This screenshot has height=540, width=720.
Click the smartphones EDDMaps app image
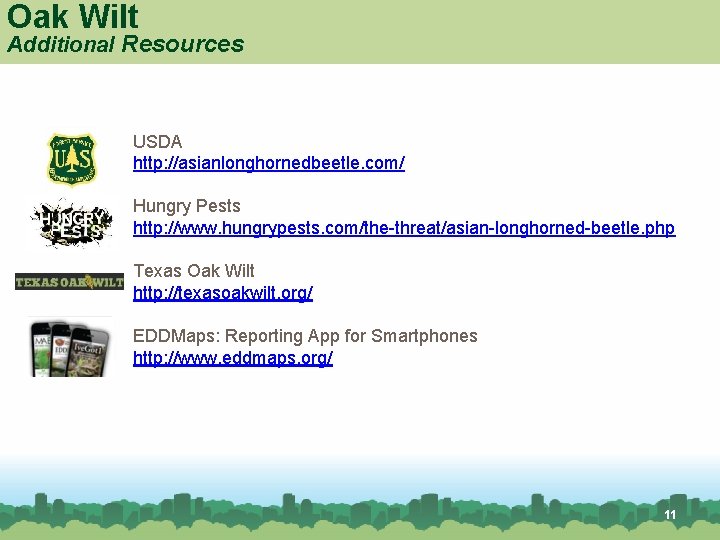pos(70,348)
